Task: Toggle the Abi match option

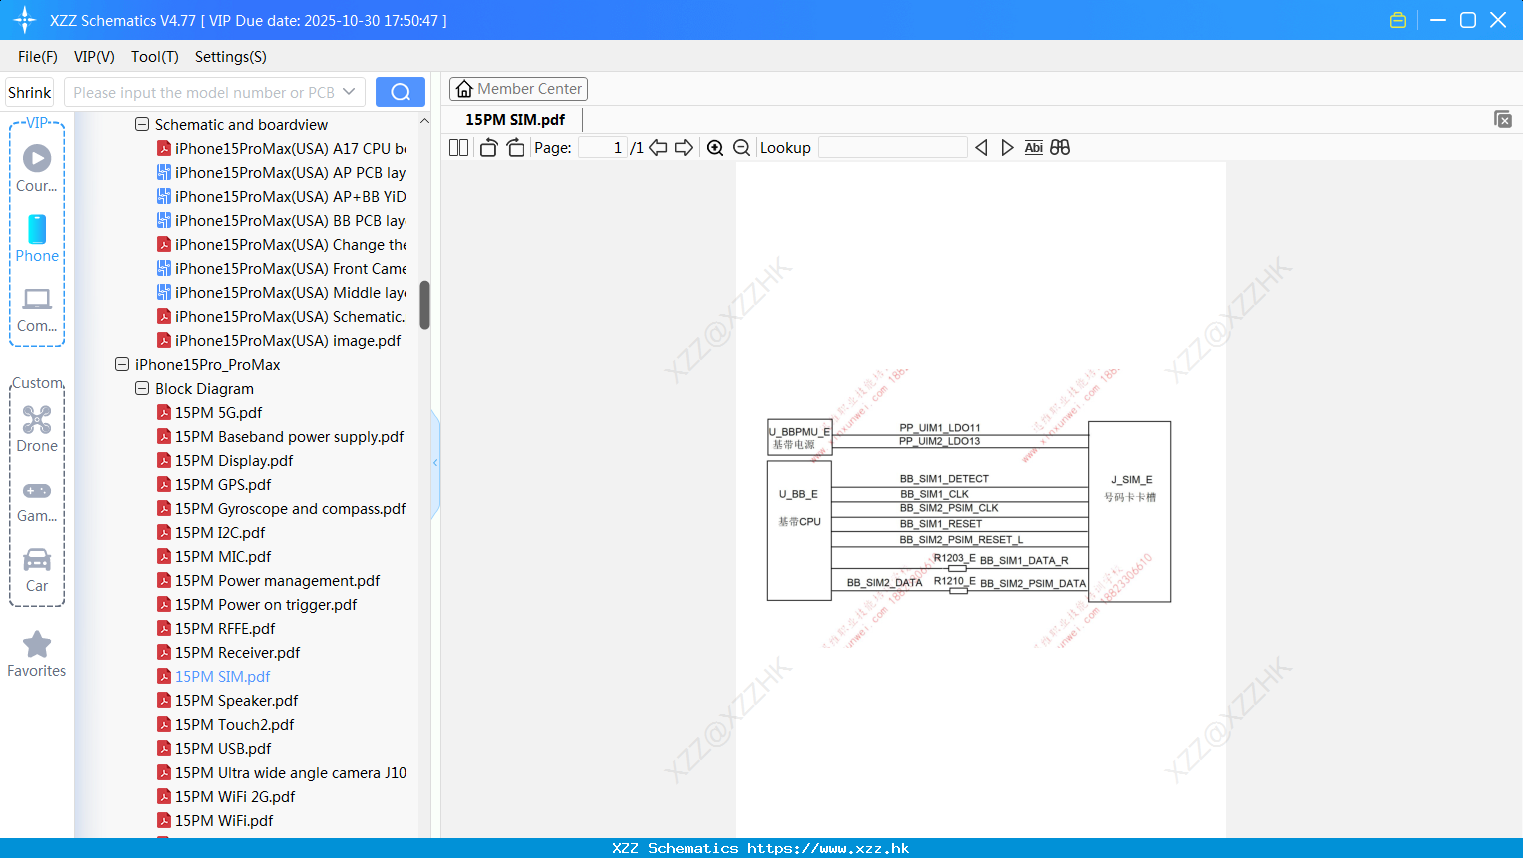Action: [1033, 147]
